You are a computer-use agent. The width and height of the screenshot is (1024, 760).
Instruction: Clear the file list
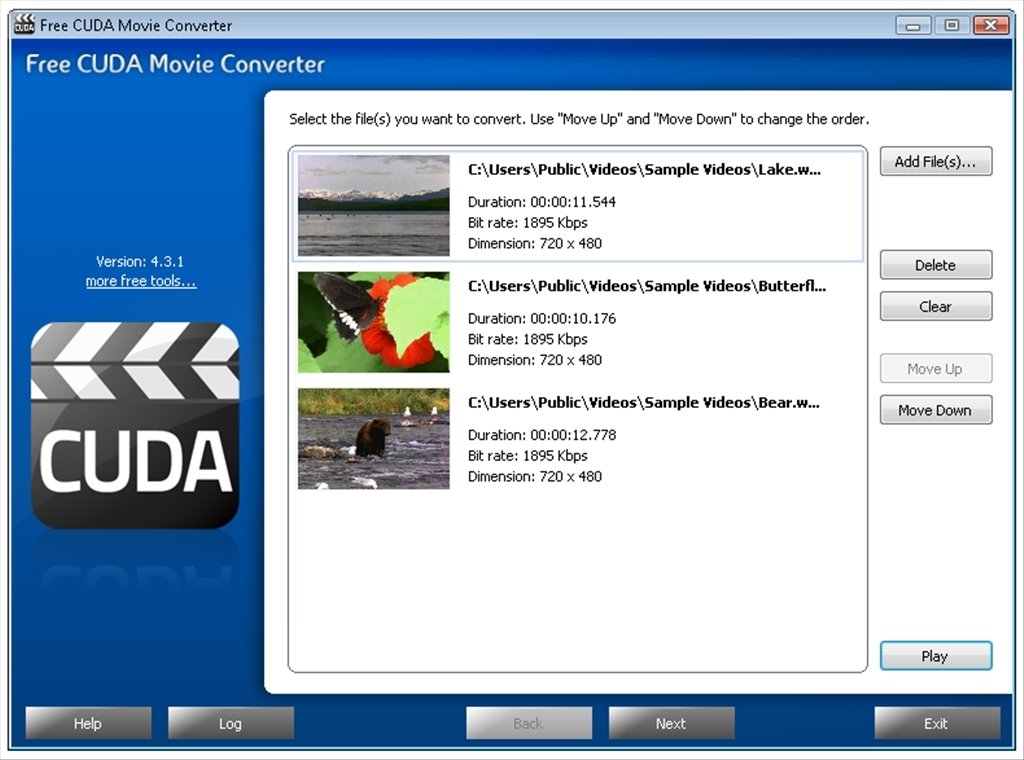936,306
